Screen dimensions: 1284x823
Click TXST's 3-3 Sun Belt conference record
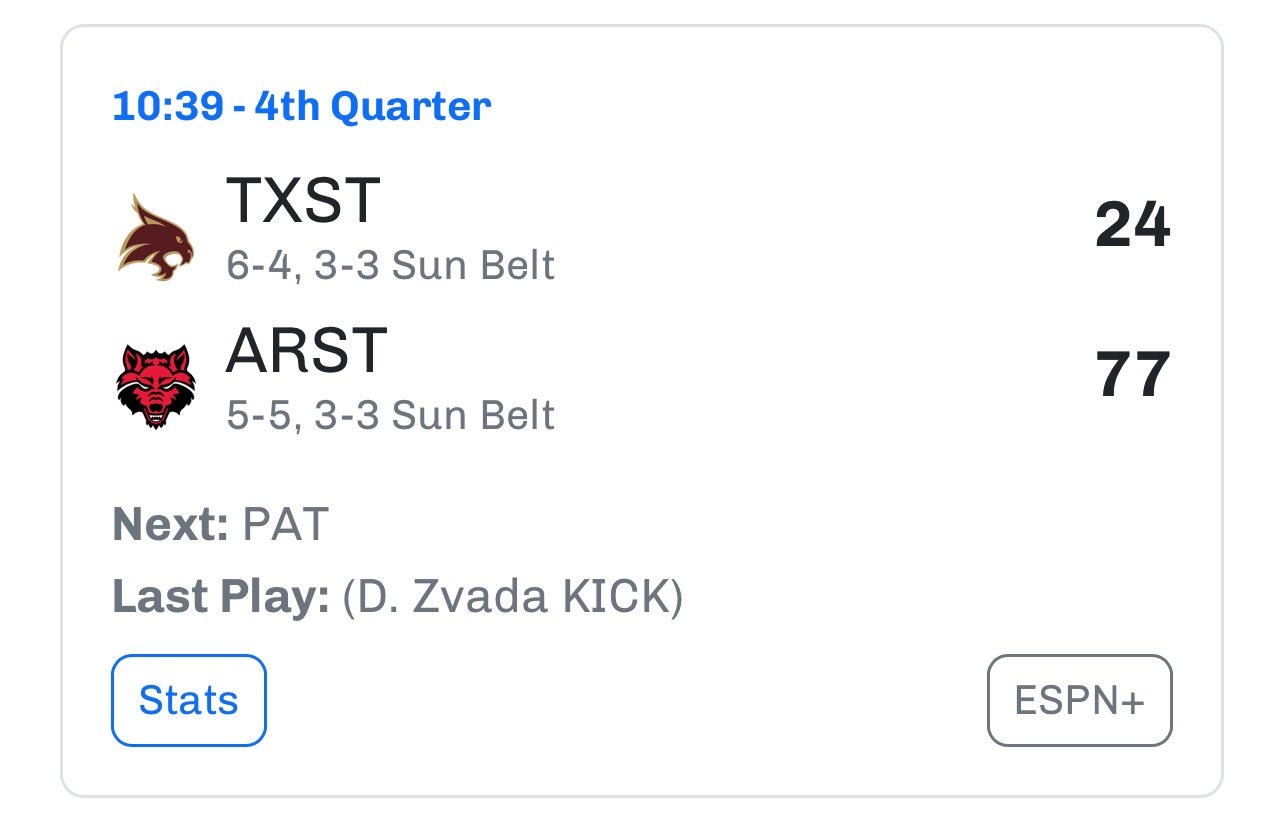tap(435, 266)
